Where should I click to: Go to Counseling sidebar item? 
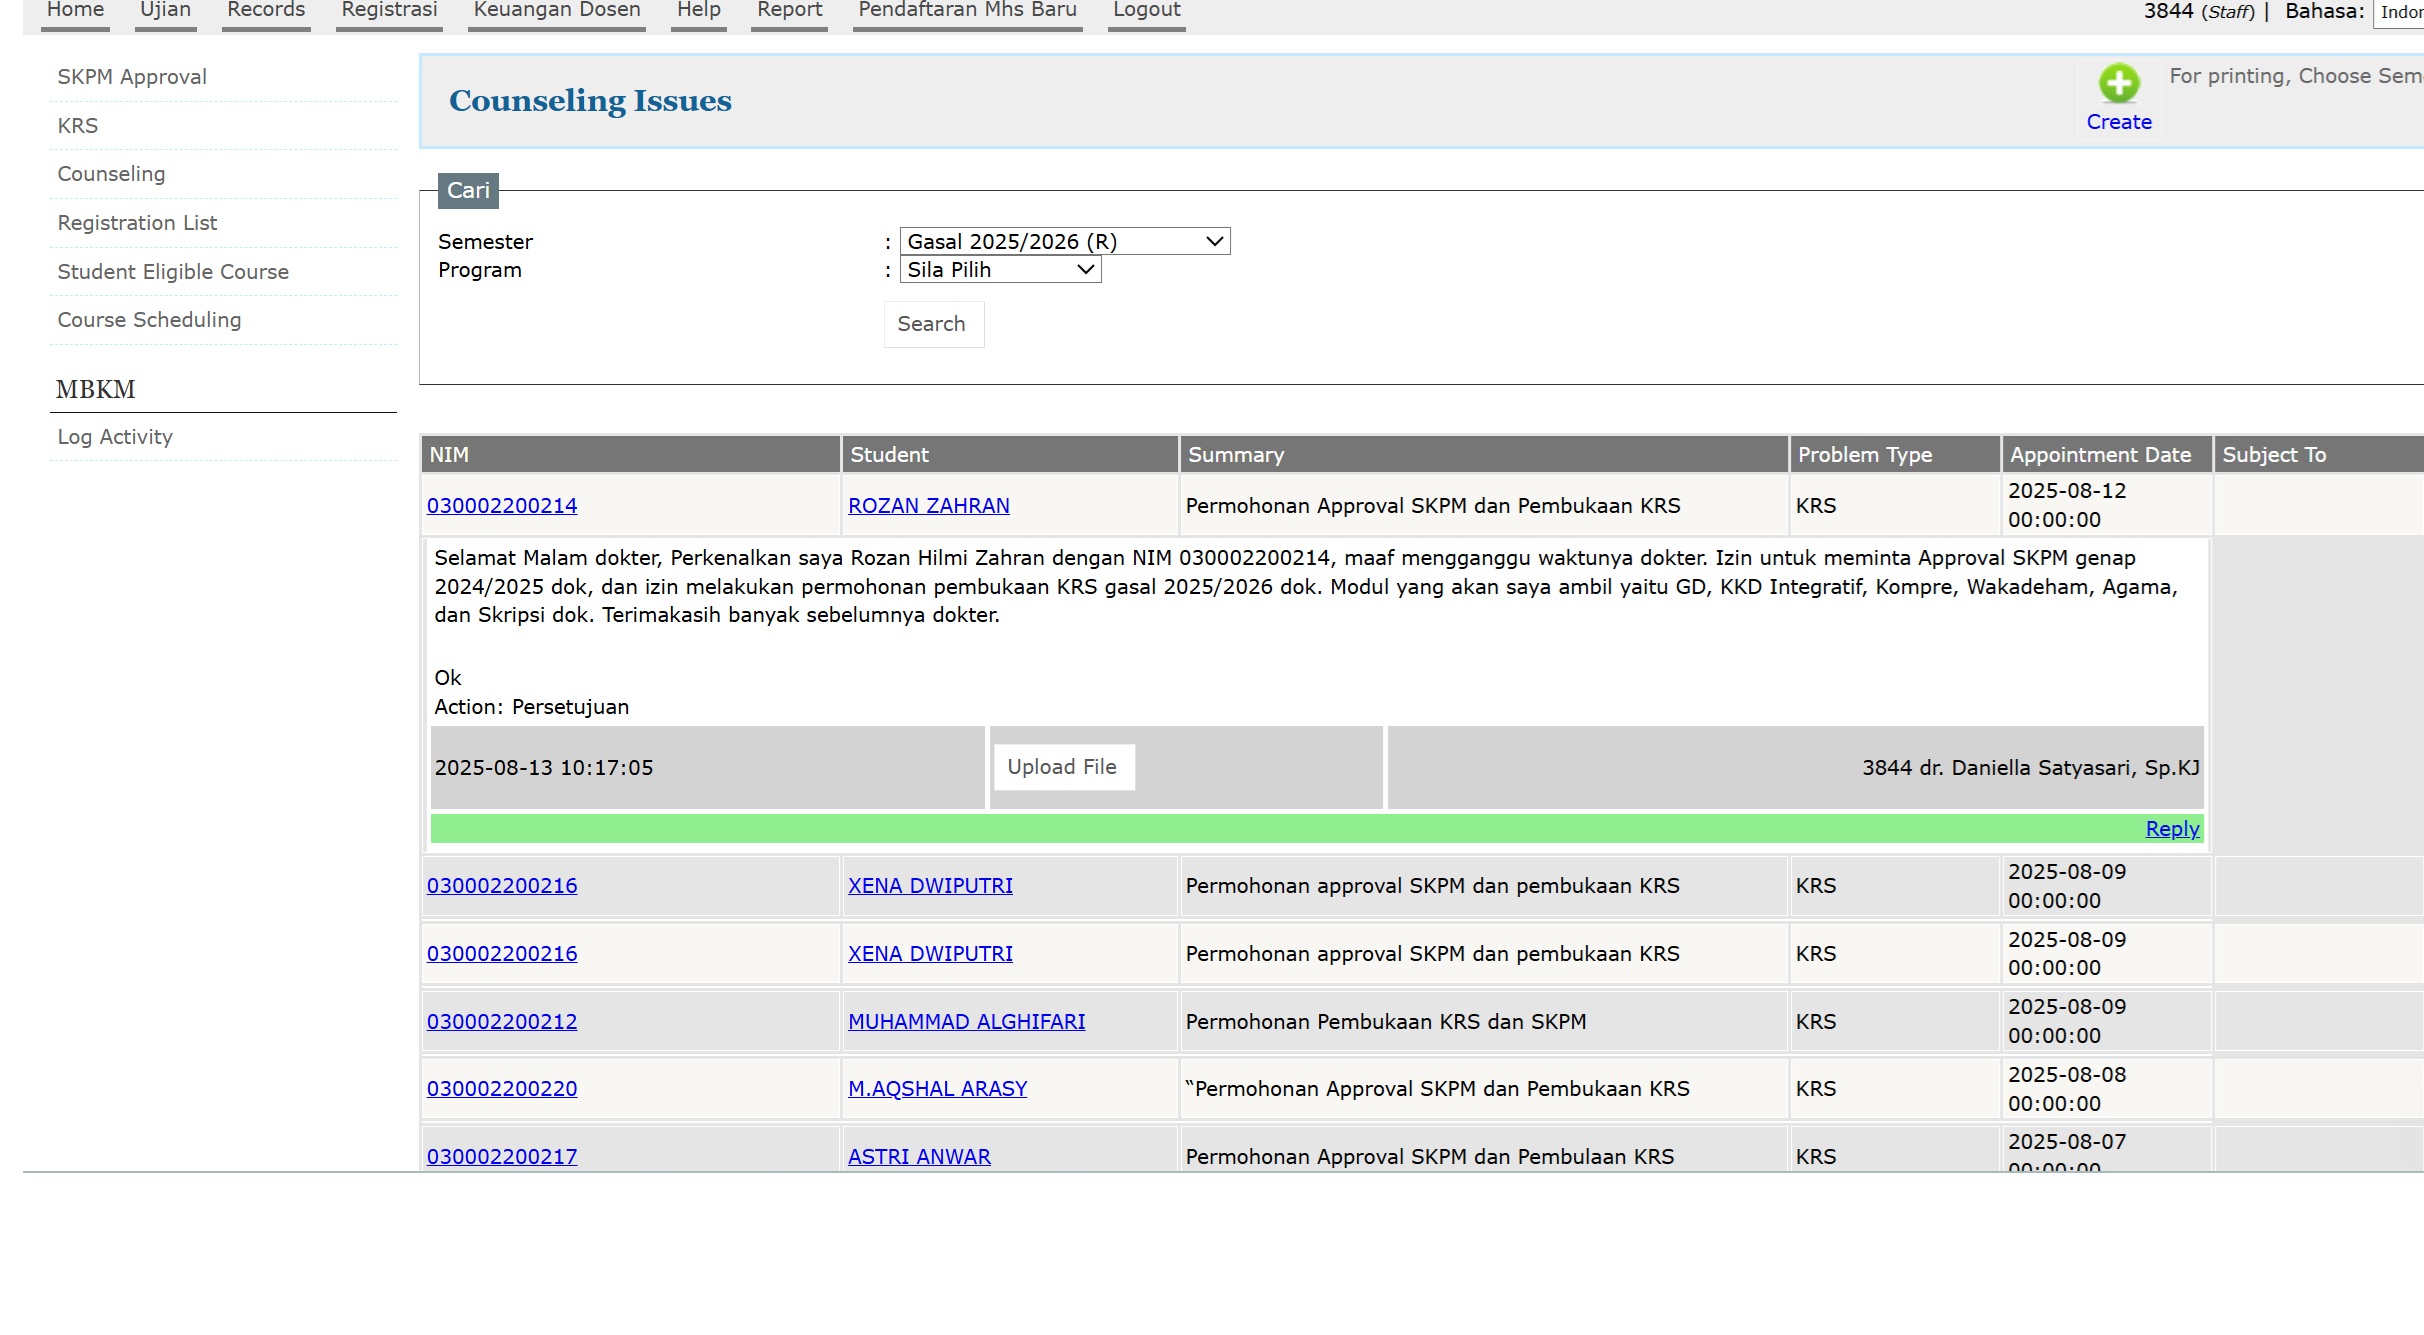click(111, 174)
